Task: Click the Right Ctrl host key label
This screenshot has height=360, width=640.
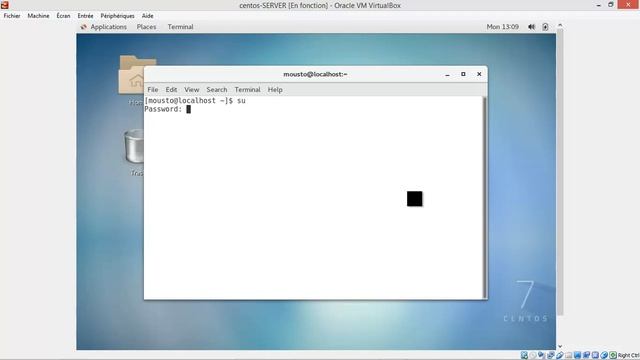Action: [629, 356]
